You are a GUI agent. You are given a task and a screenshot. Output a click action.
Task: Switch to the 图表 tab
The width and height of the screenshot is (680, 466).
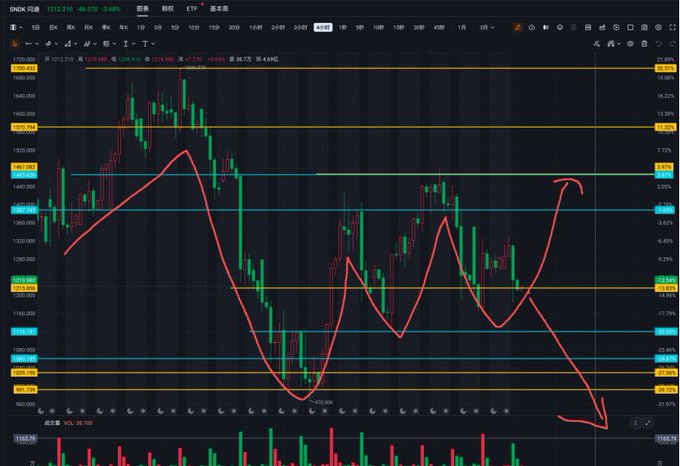143,9
